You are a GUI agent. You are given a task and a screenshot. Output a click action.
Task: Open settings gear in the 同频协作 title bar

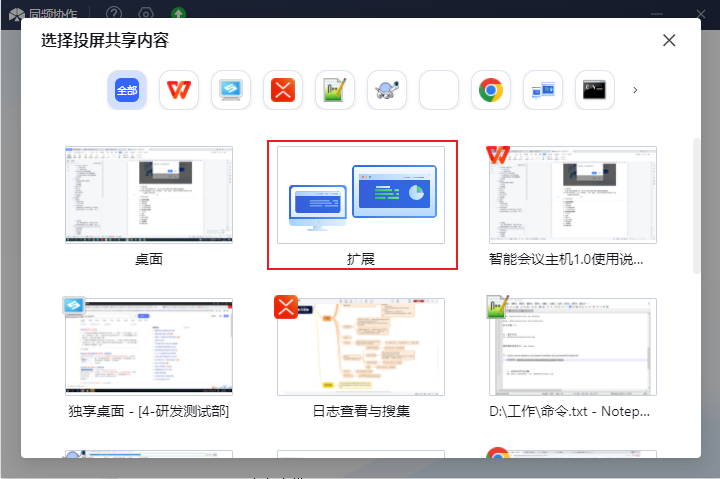(146, 13)
